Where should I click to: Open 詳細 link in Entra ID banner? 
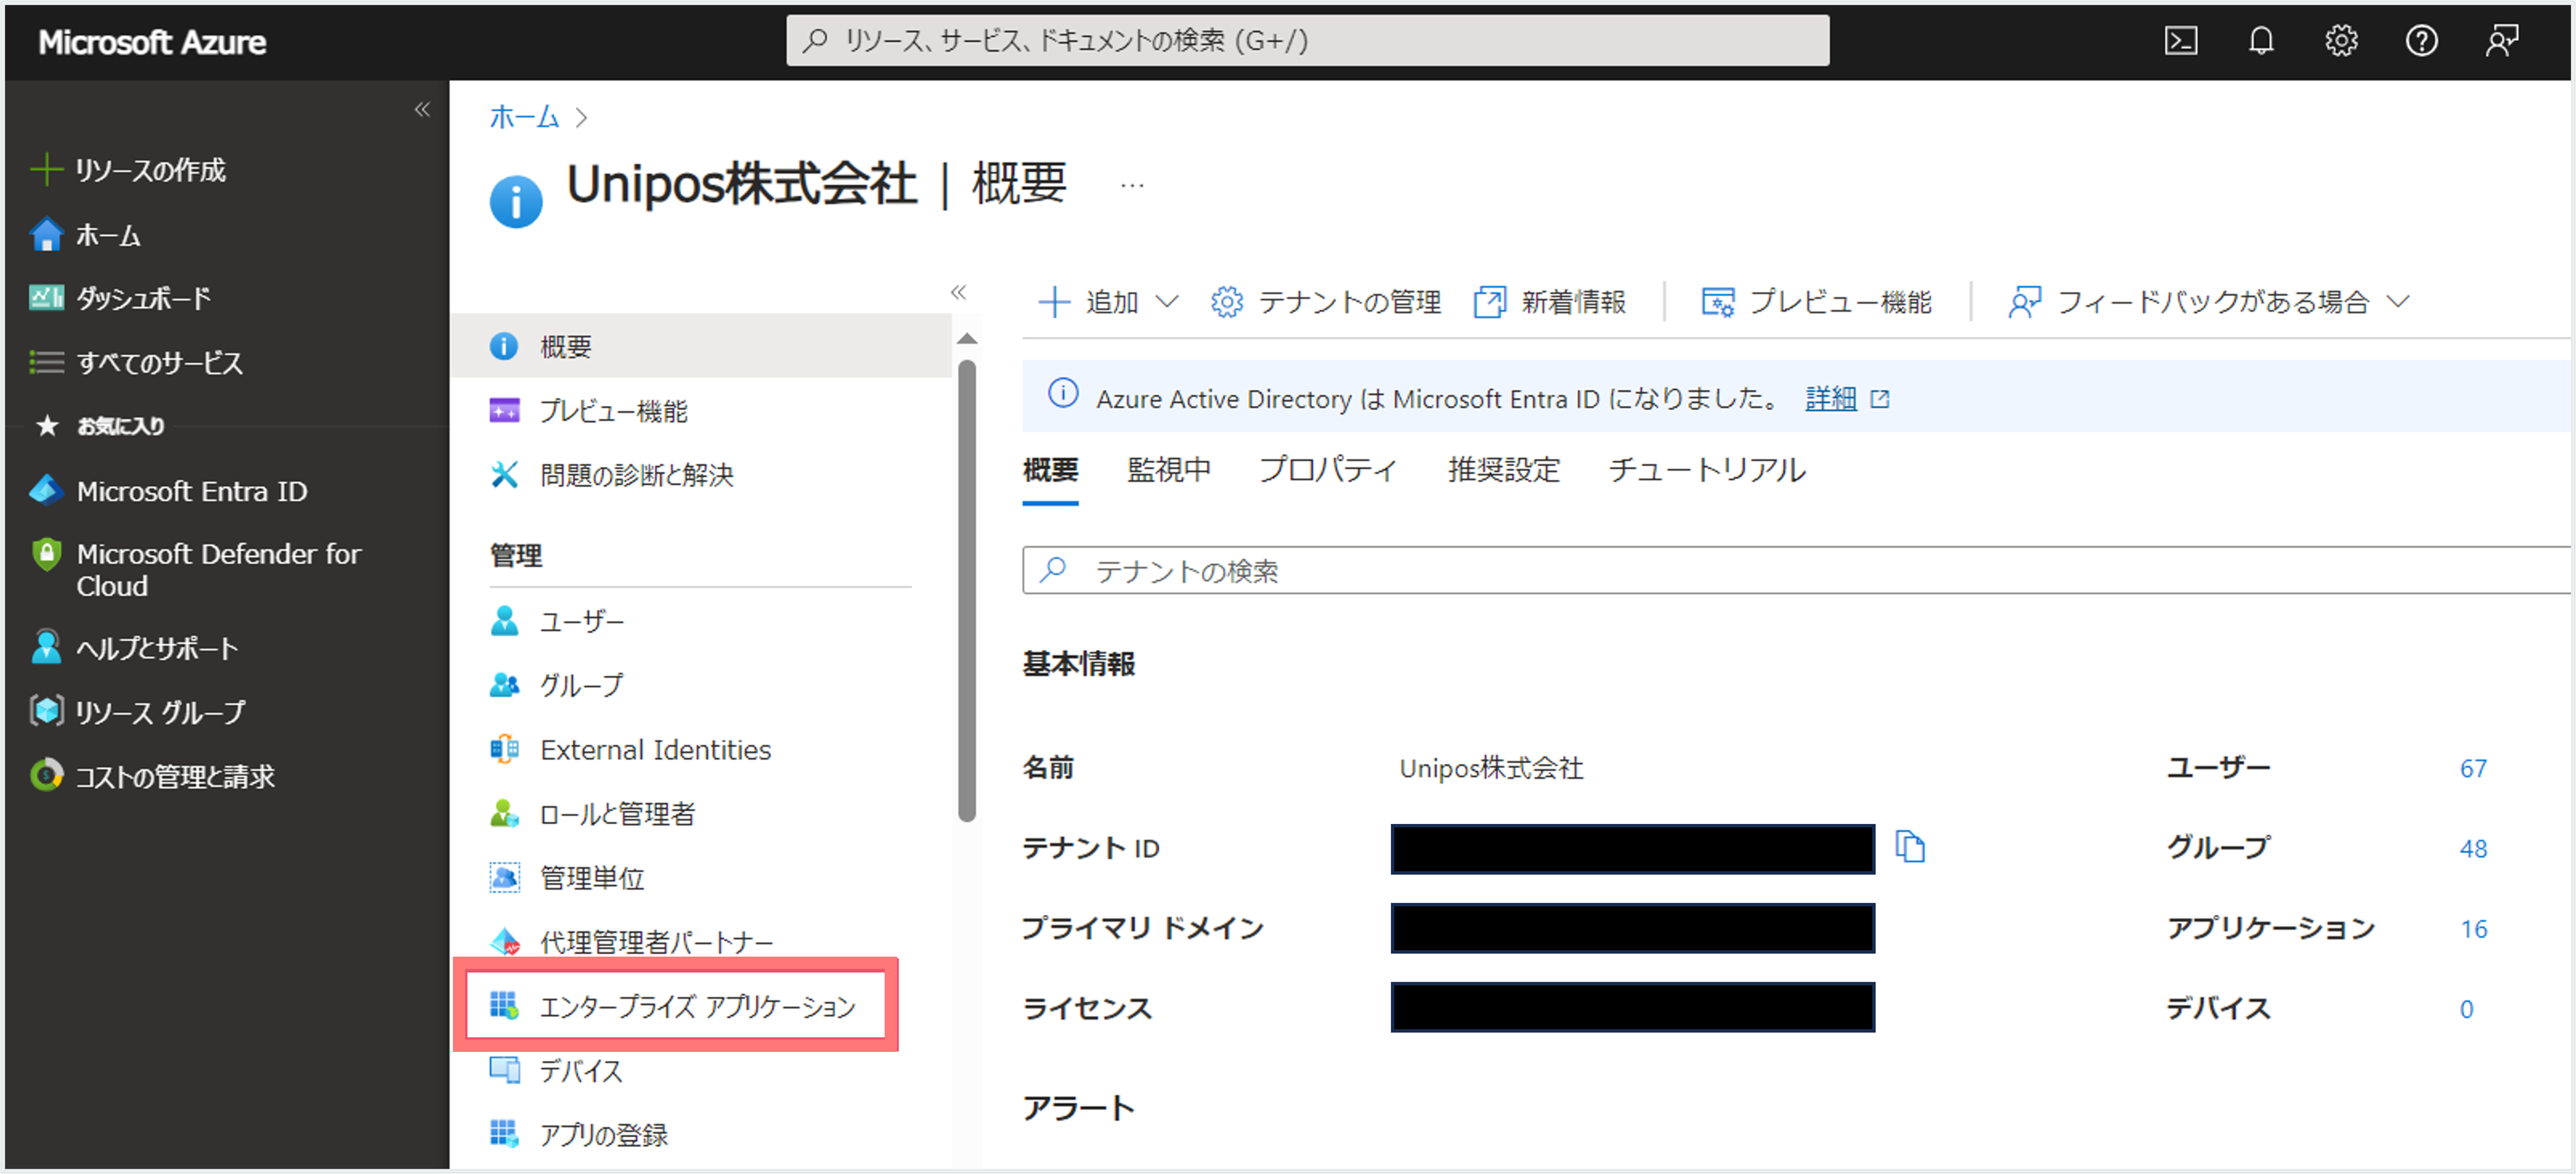coord(1831,398)
